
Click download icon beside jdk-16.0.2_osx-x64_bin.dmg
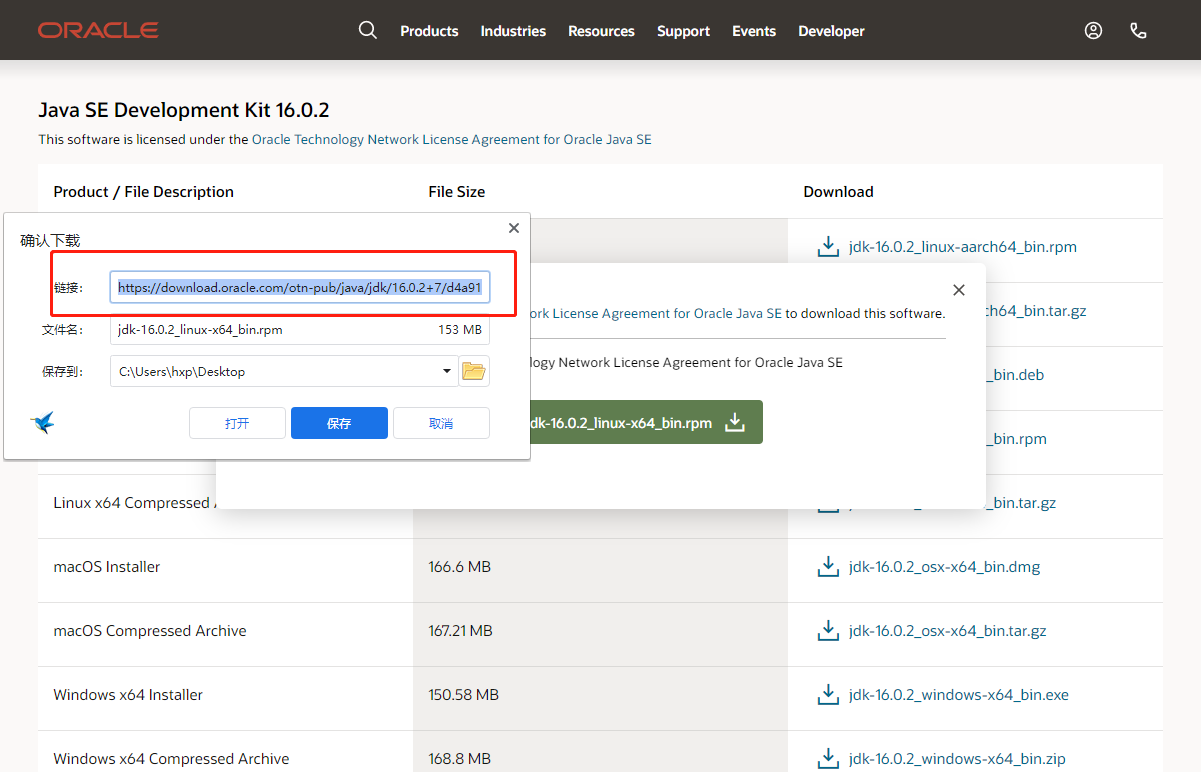click(x=828, y=566)
